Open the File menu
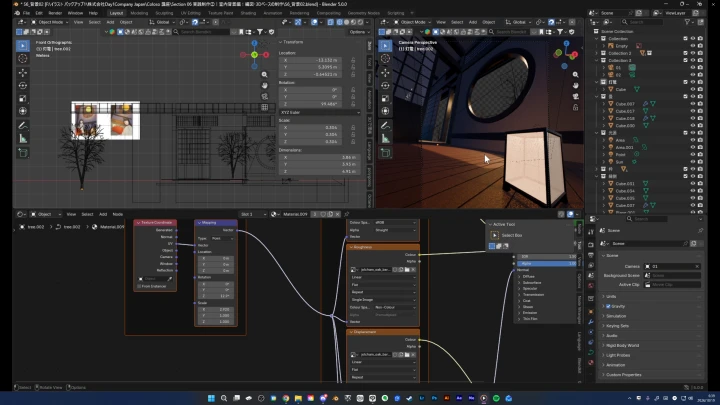The image size is (720, 405). [26, 13]
